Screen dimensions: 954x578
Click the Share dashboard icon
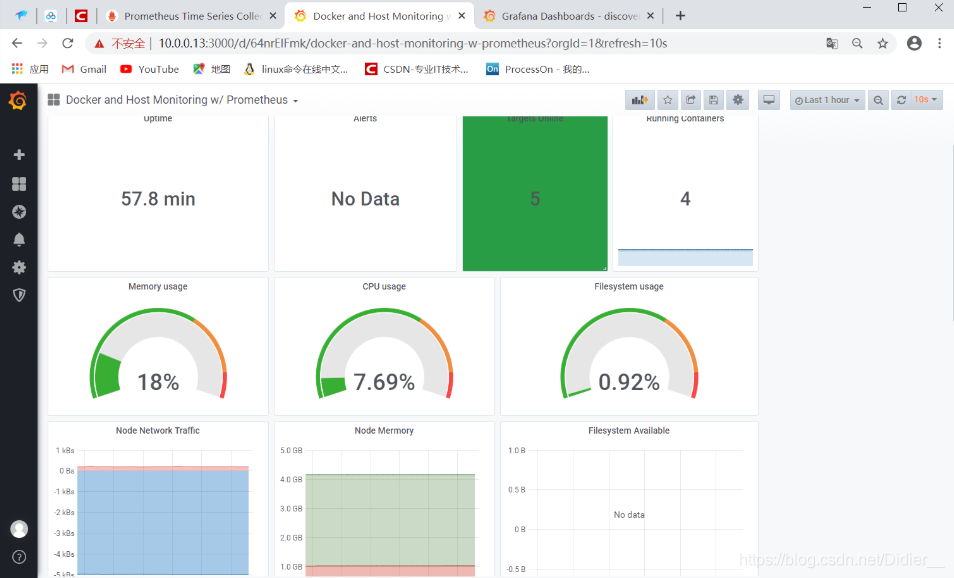[x=691, y=100]
